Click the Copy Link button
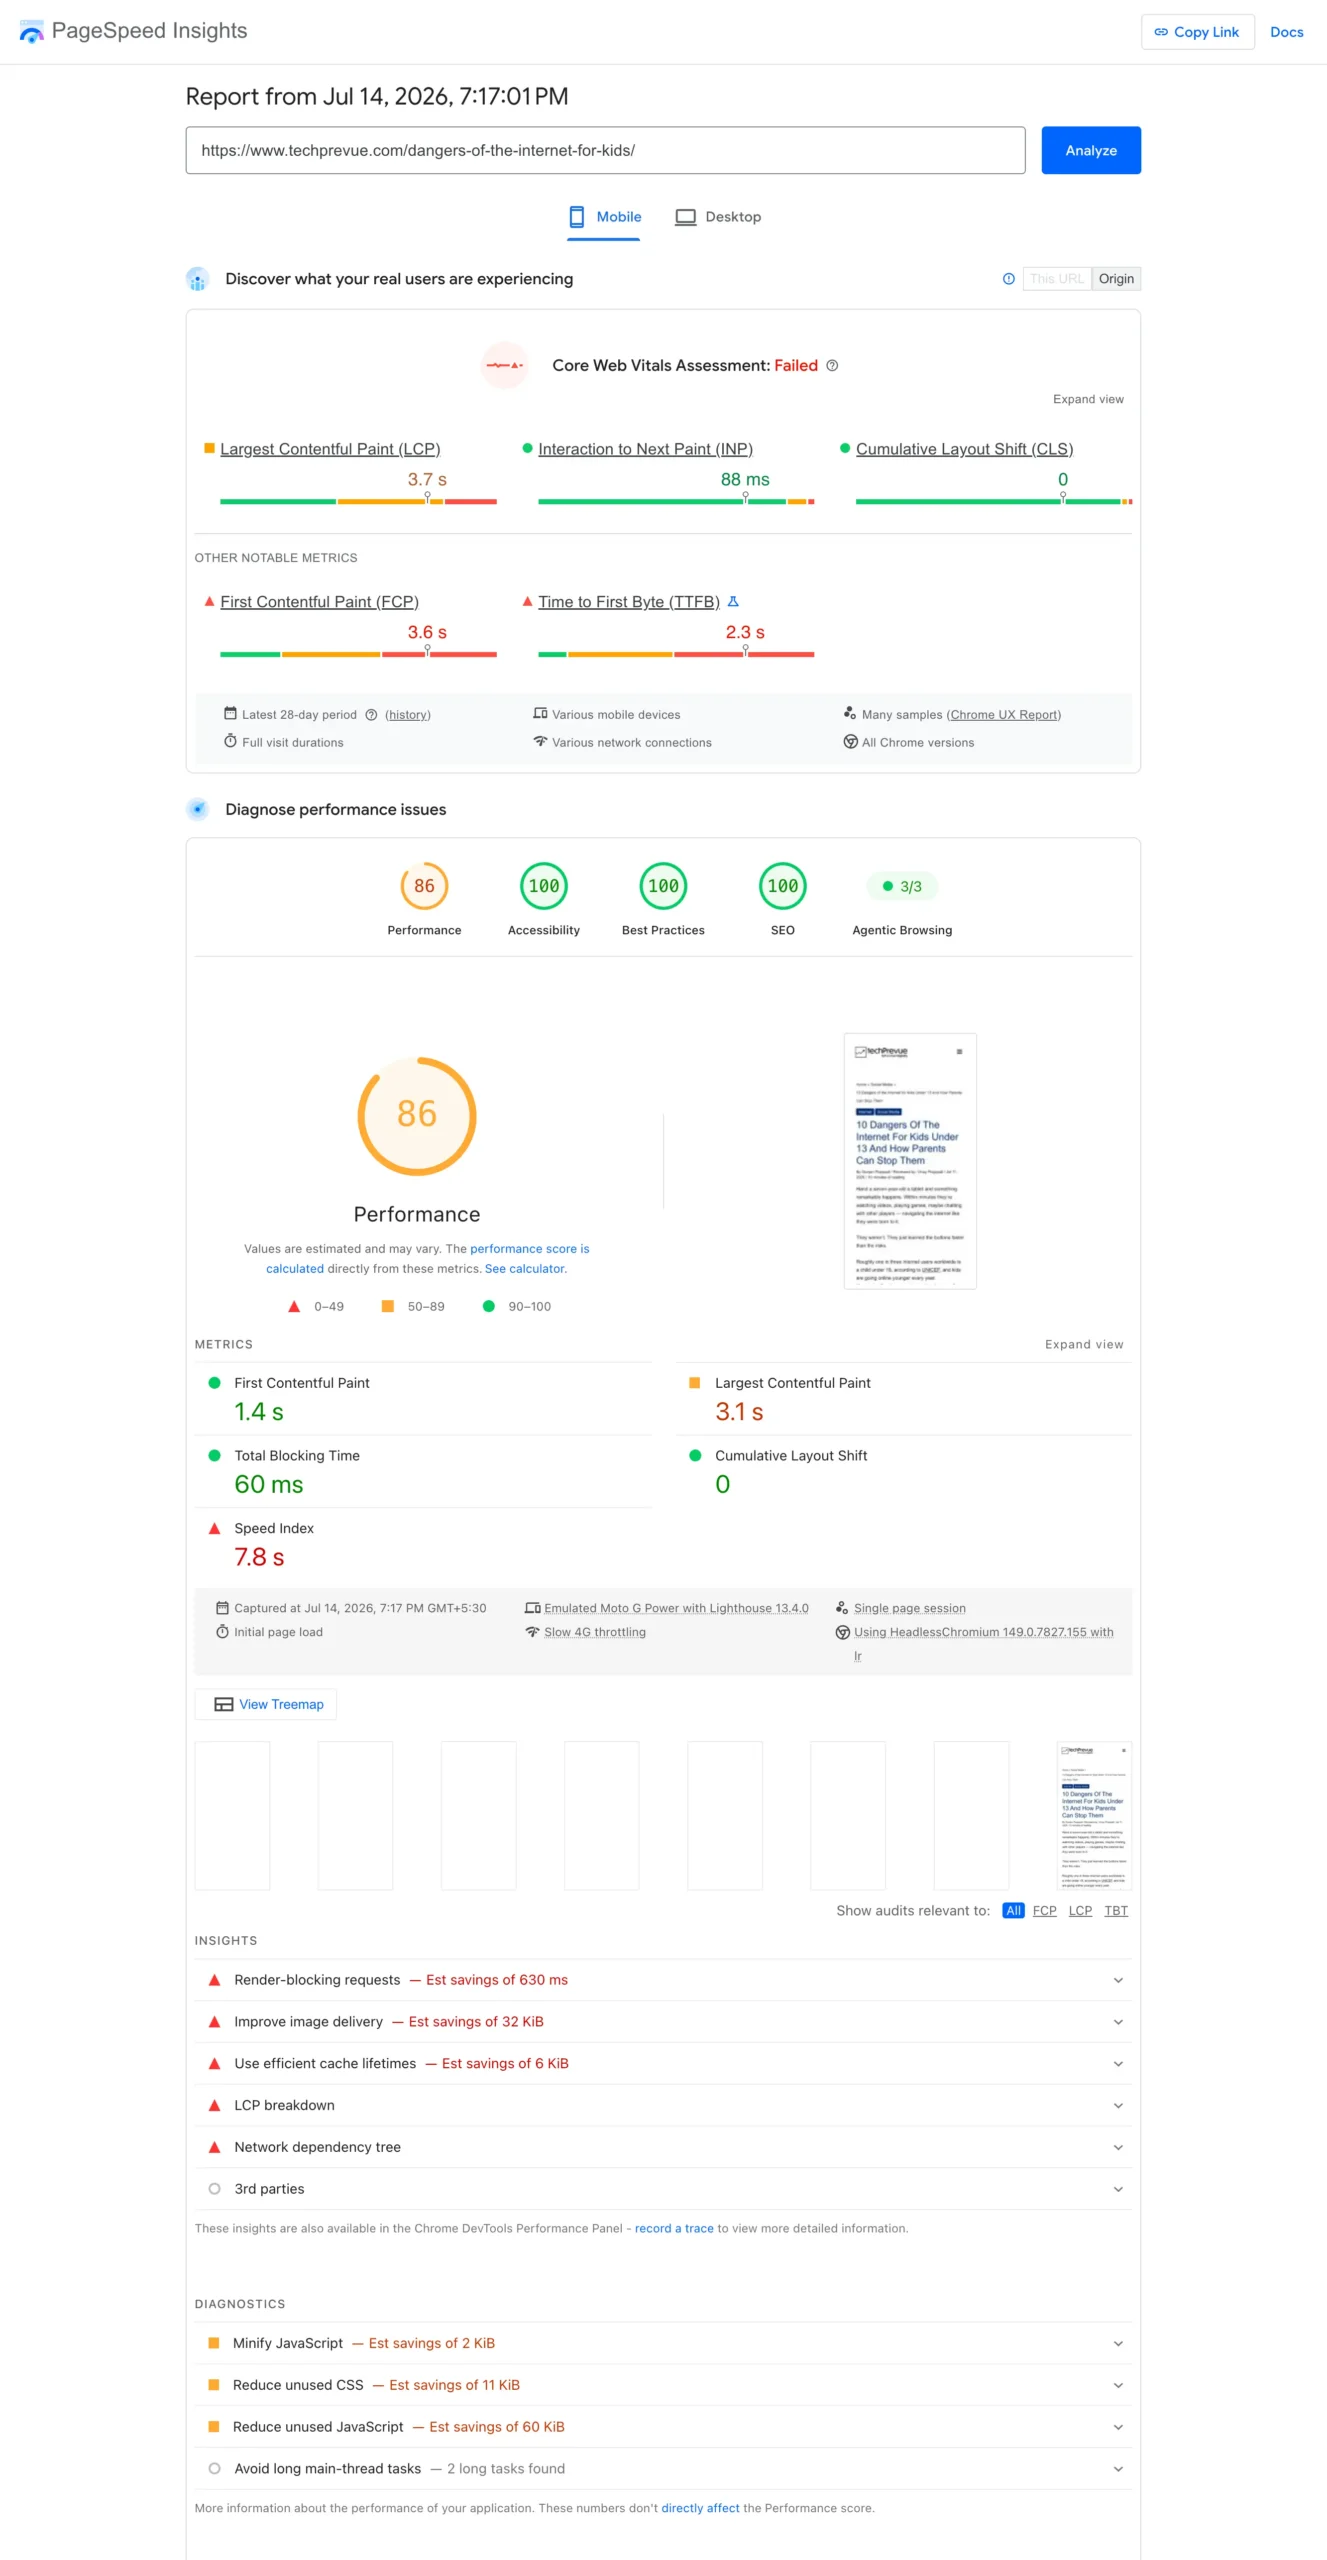Image resolution: width=1327 pixels, height=2560 pixels. click(x=1197, y=32)
